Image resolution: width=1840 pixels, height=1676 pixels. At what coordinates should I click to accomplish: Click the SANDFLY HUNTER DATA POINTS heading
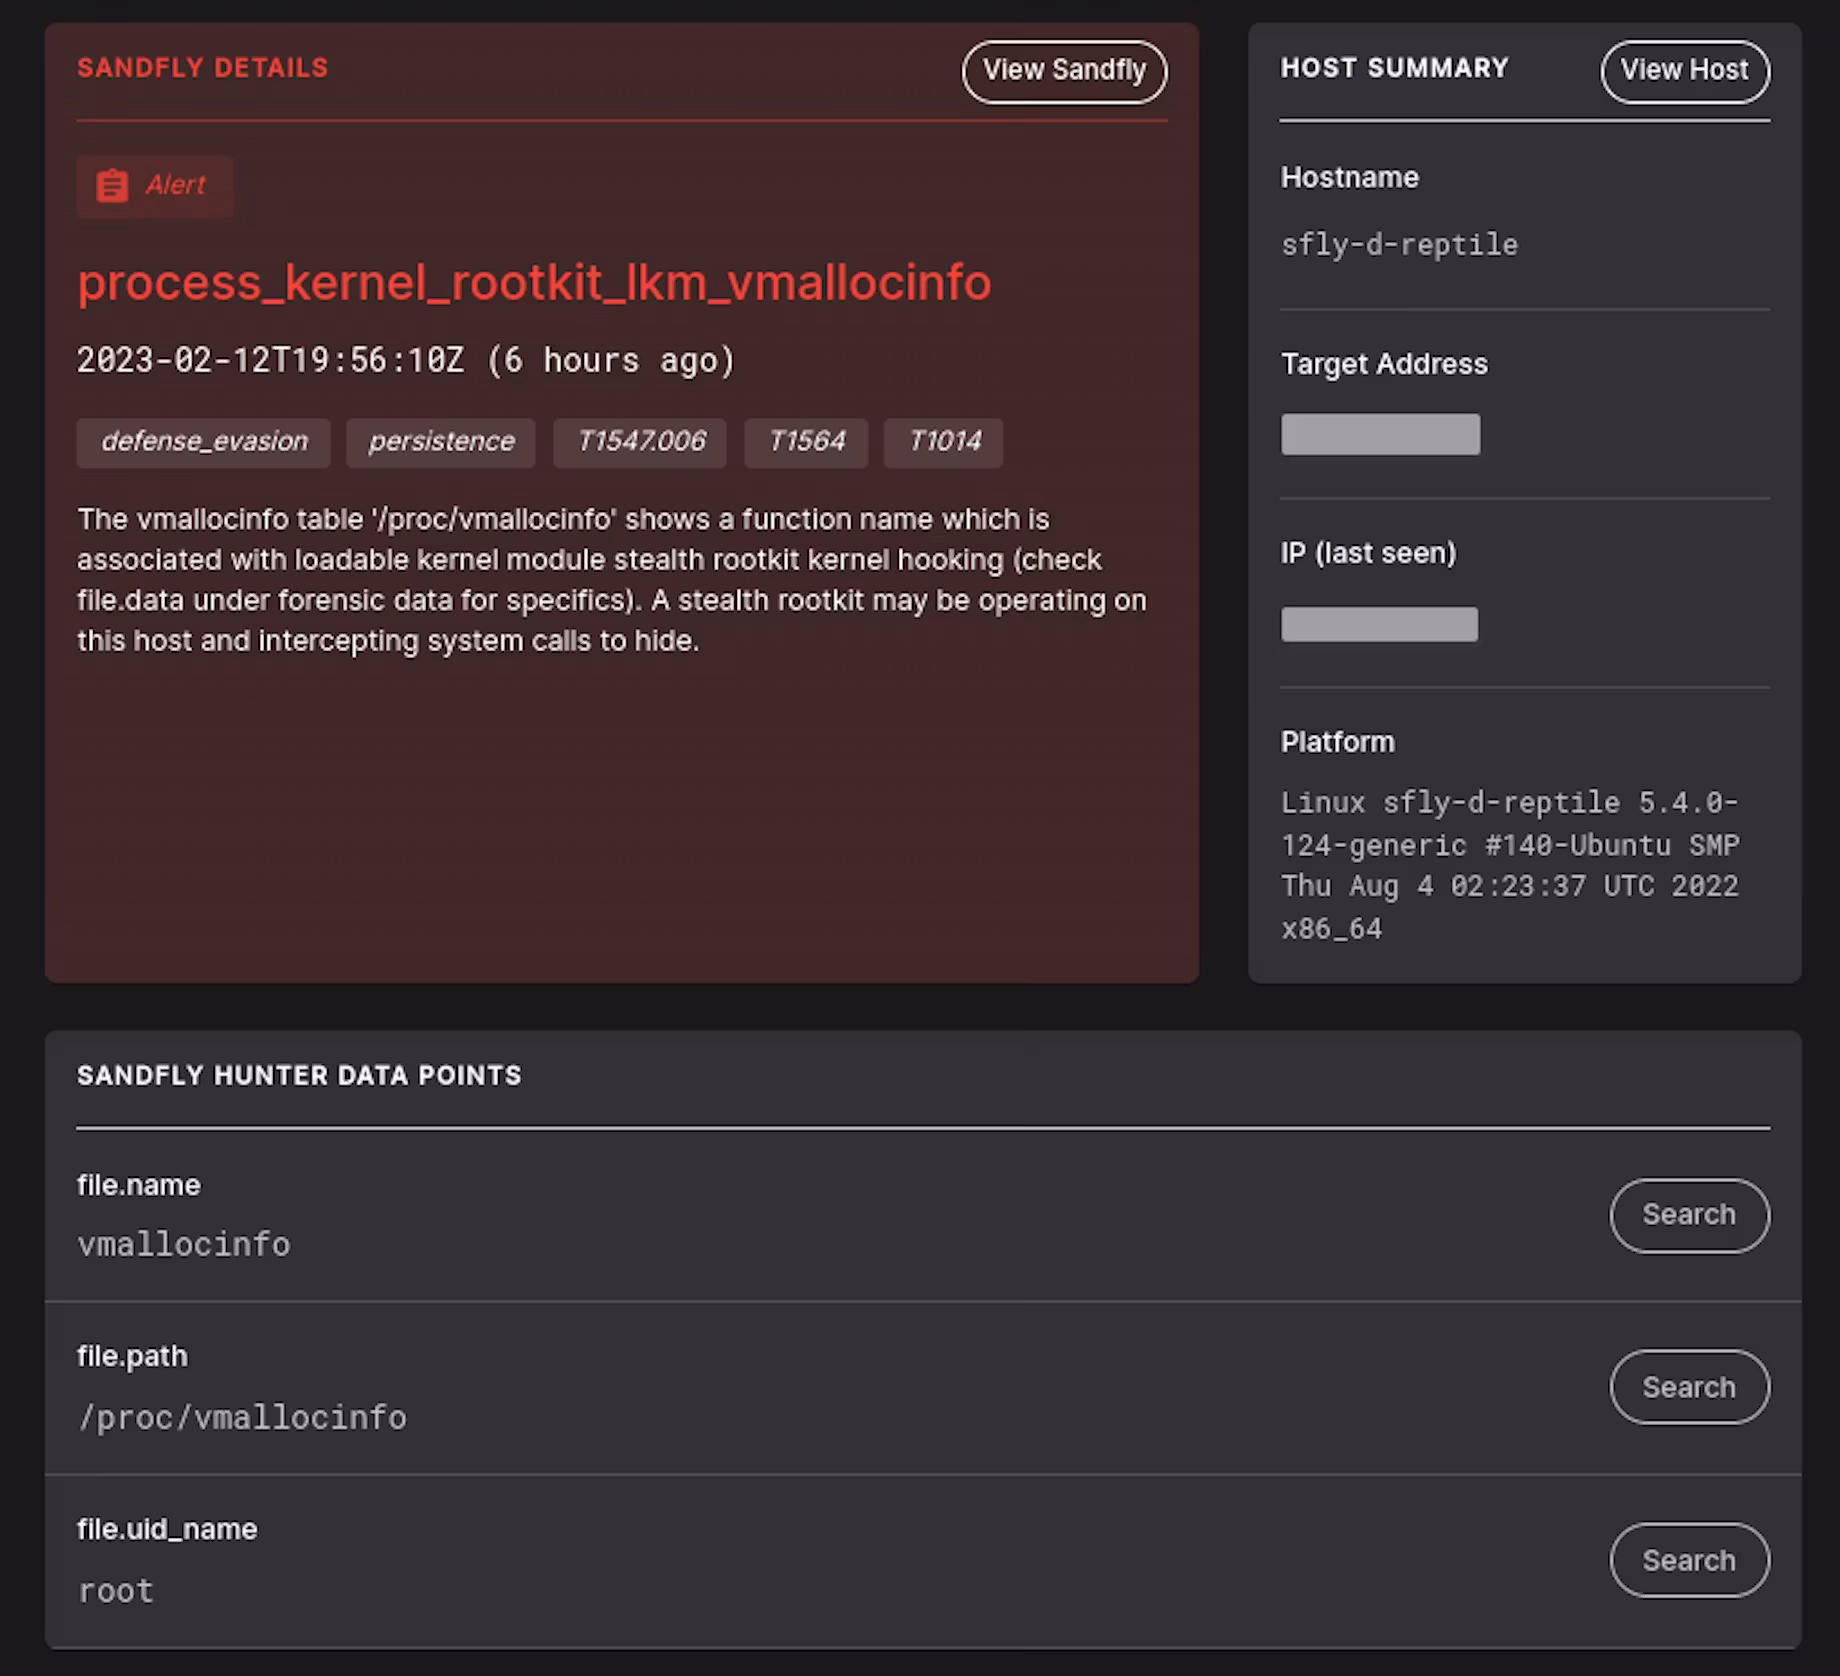click(x=299, y=1076)
